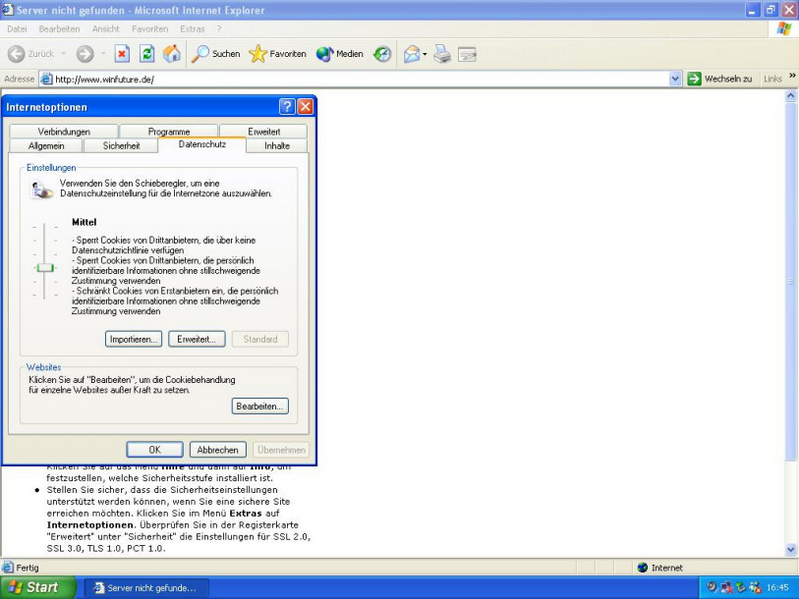Click the privacy level slider handle
The width and height of the screenshot is (799, 599).
(45, 267)
